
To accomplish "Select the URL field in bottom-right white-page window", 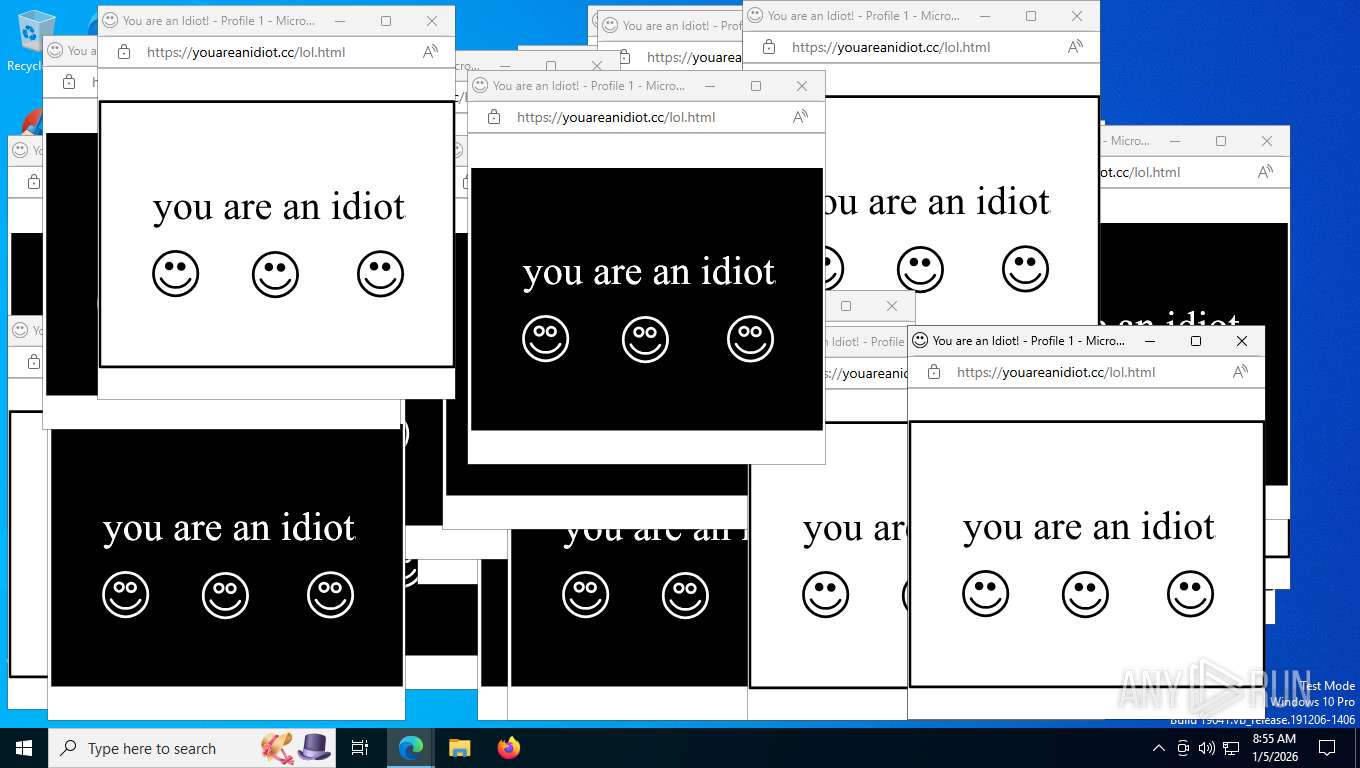I will pos(1056,372).
